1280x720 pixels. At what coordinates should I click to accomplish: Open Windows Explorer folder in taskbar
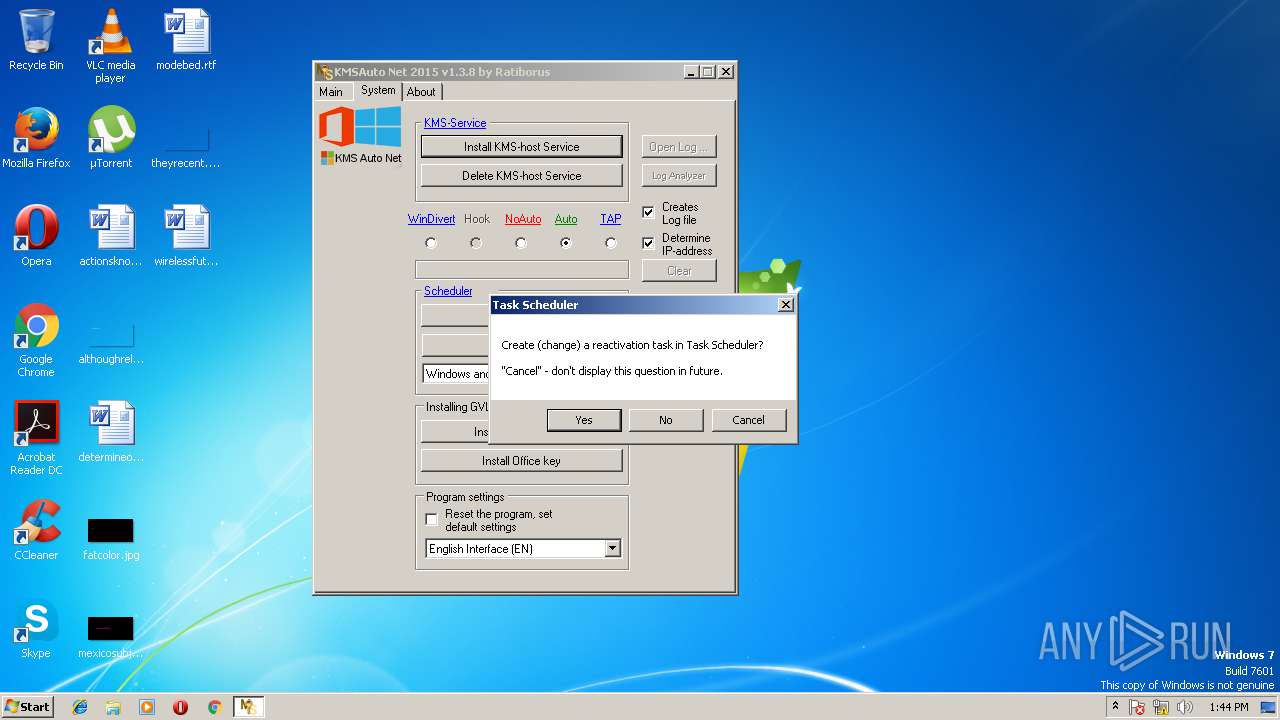point(113,707)
